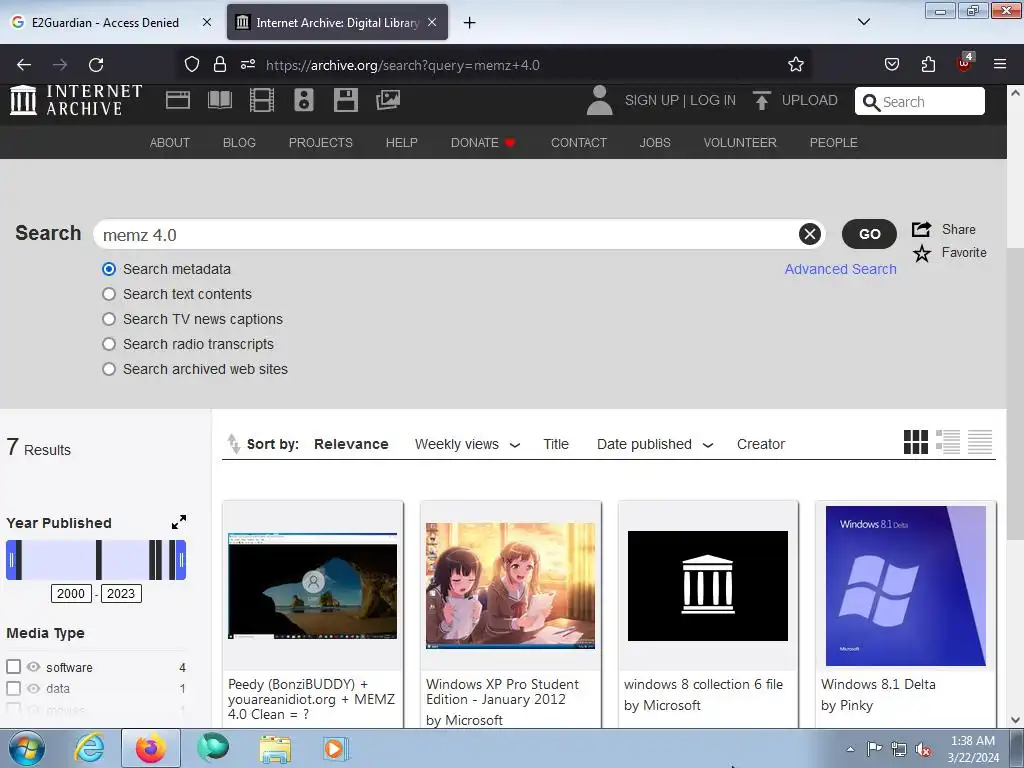Click the LOG IN link
Image resolution: width=1024 pixels, height=768 pixels.
coord(712,100)
